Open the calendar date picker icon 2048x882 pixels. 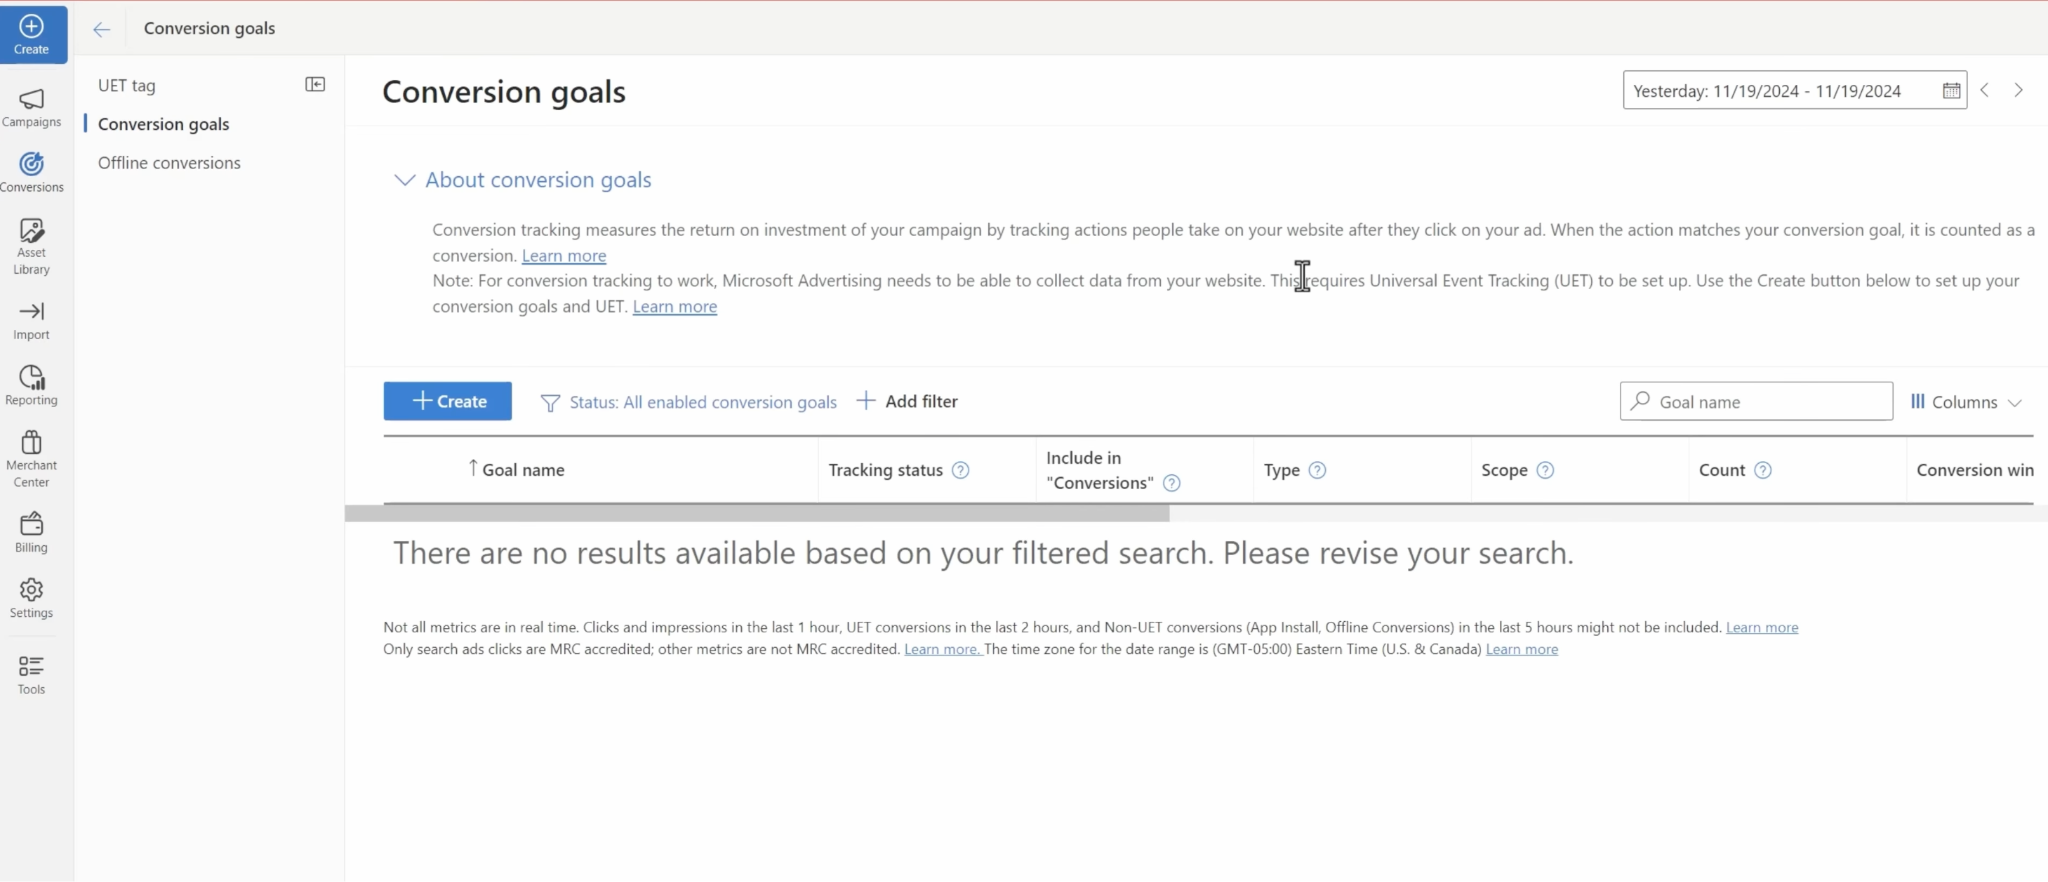[1951, 91]
